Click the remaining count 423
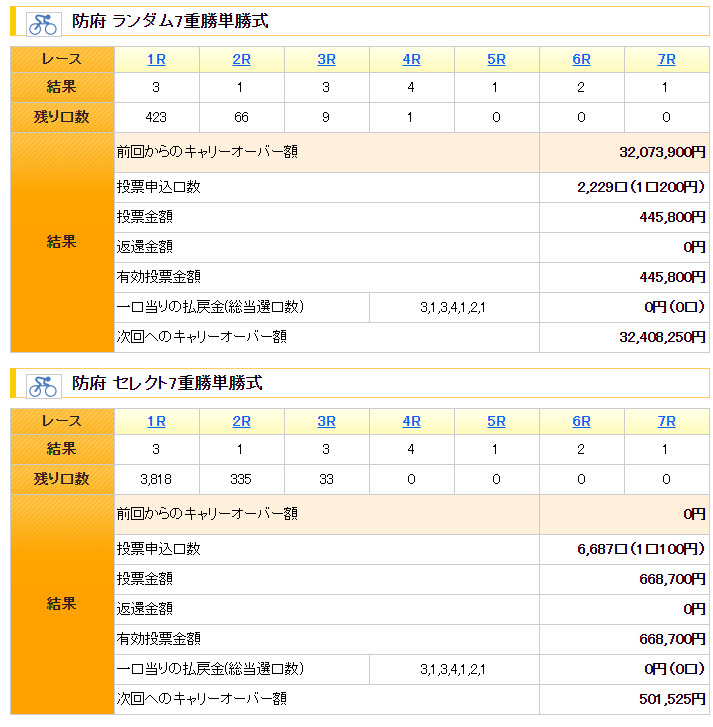 point(156,117)
